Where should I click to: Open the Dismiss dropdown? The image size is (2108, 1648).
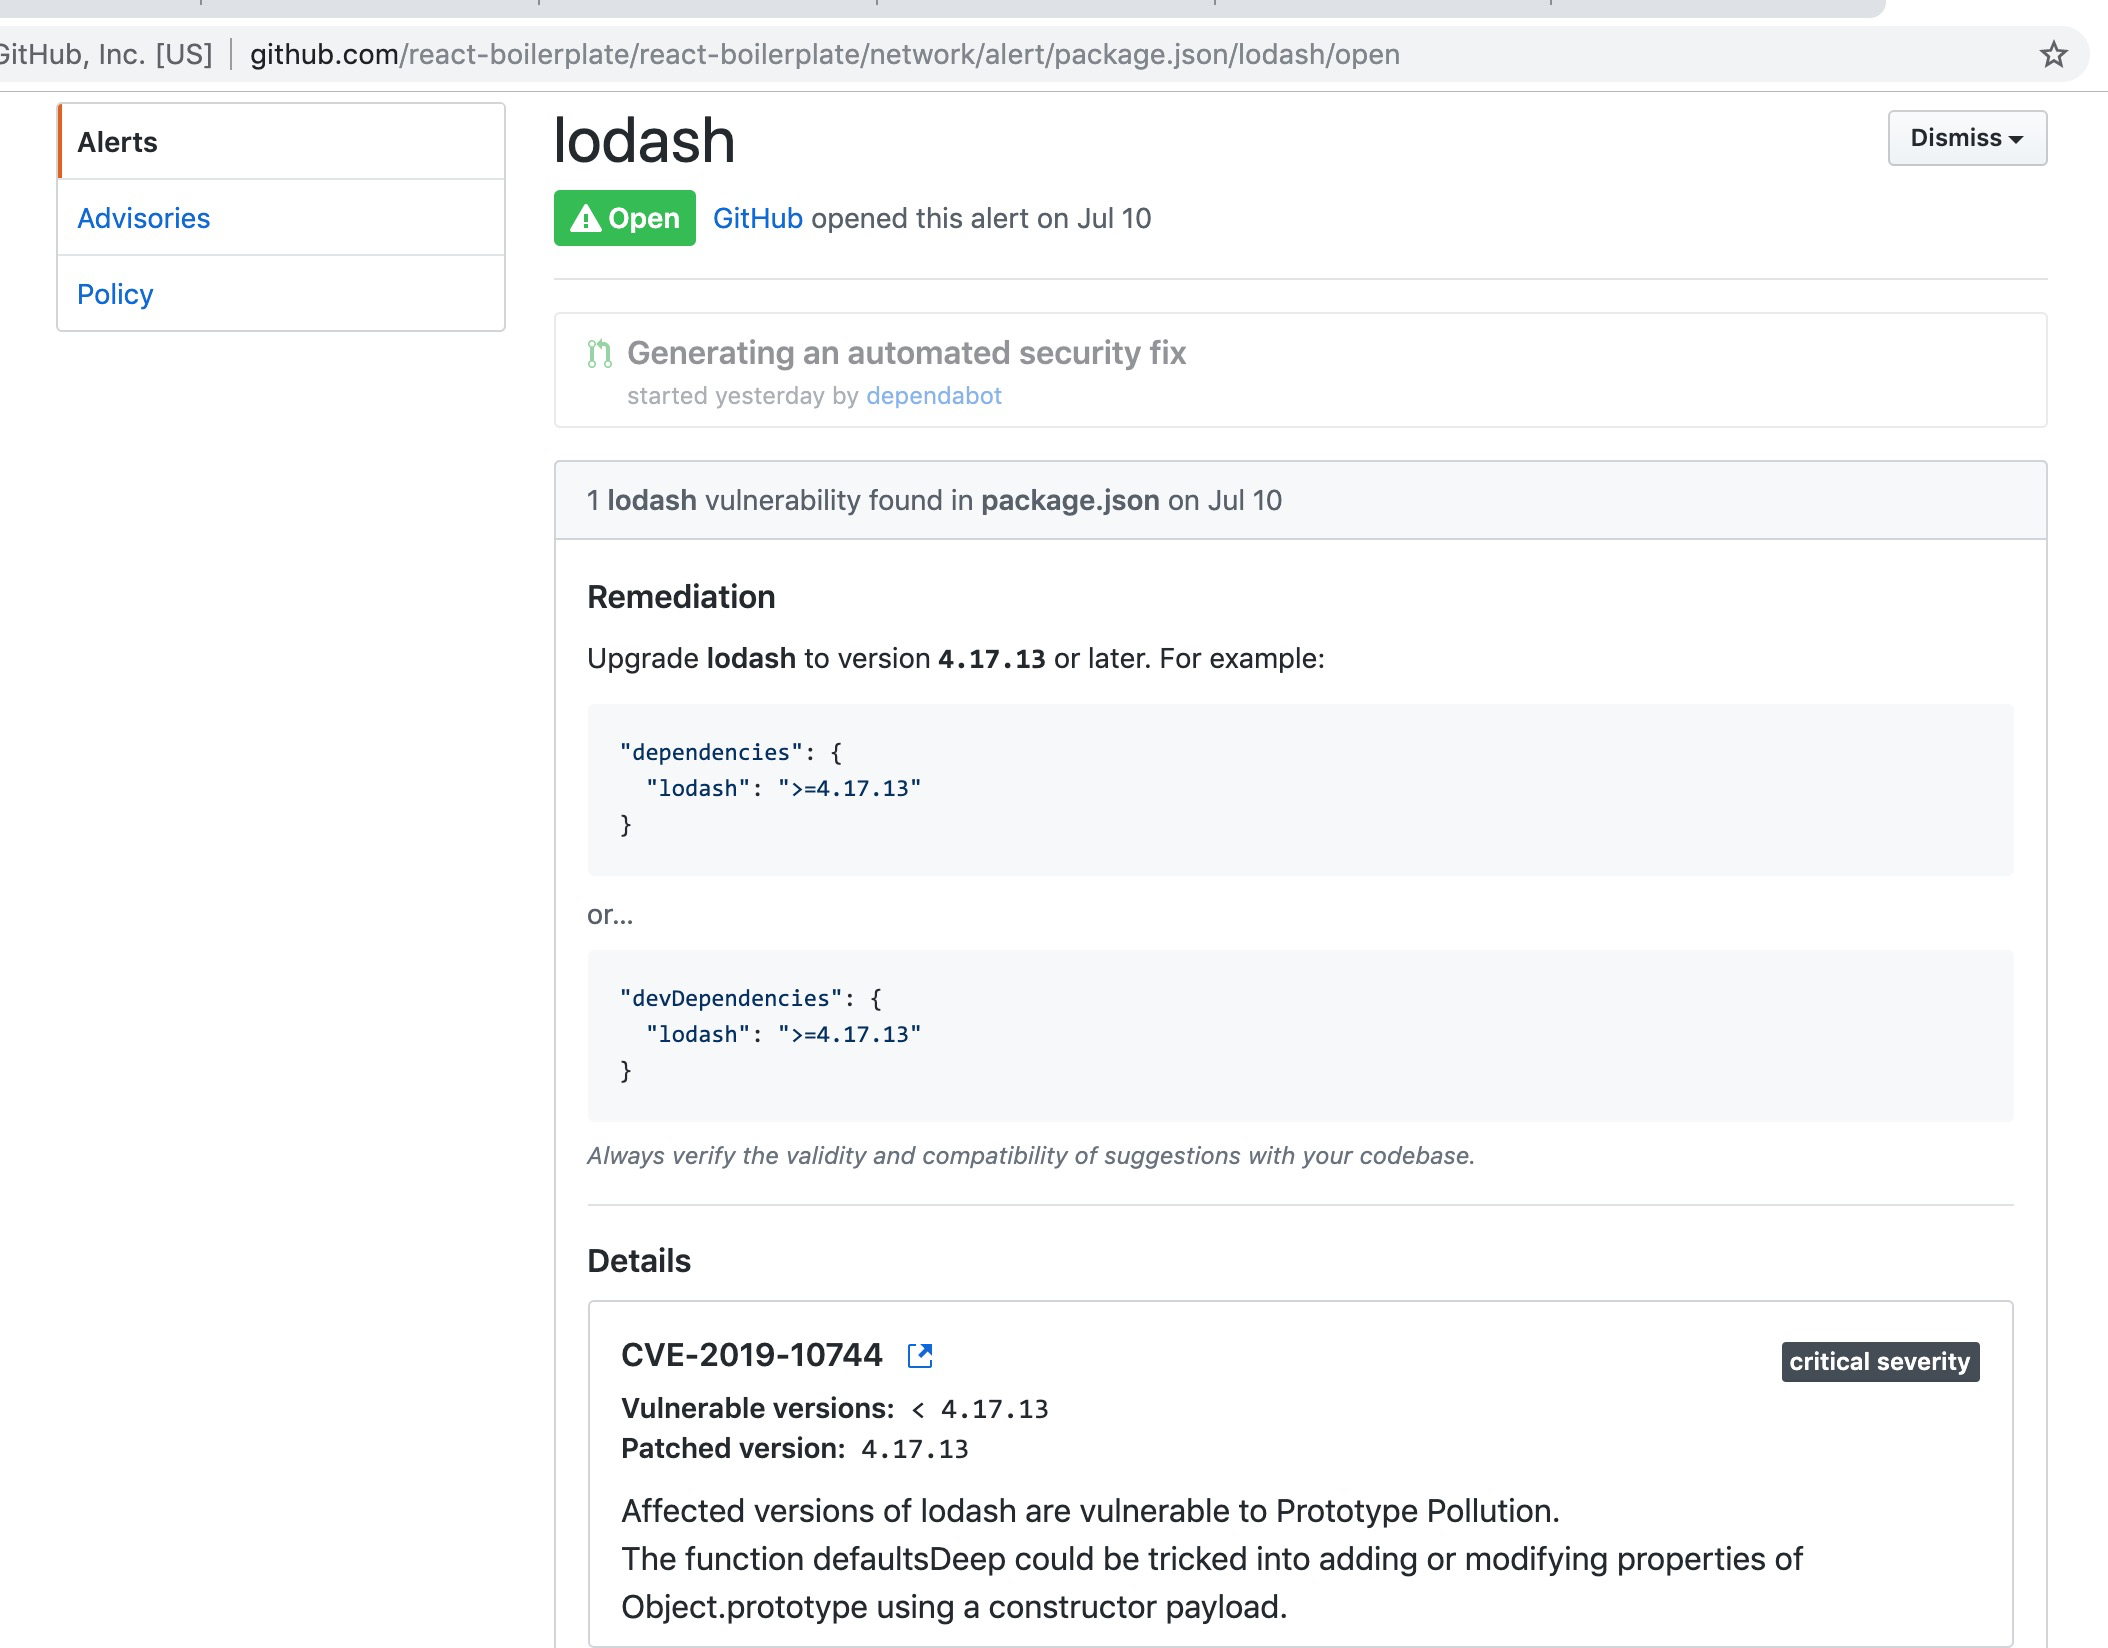click(x=1964, y=138)
